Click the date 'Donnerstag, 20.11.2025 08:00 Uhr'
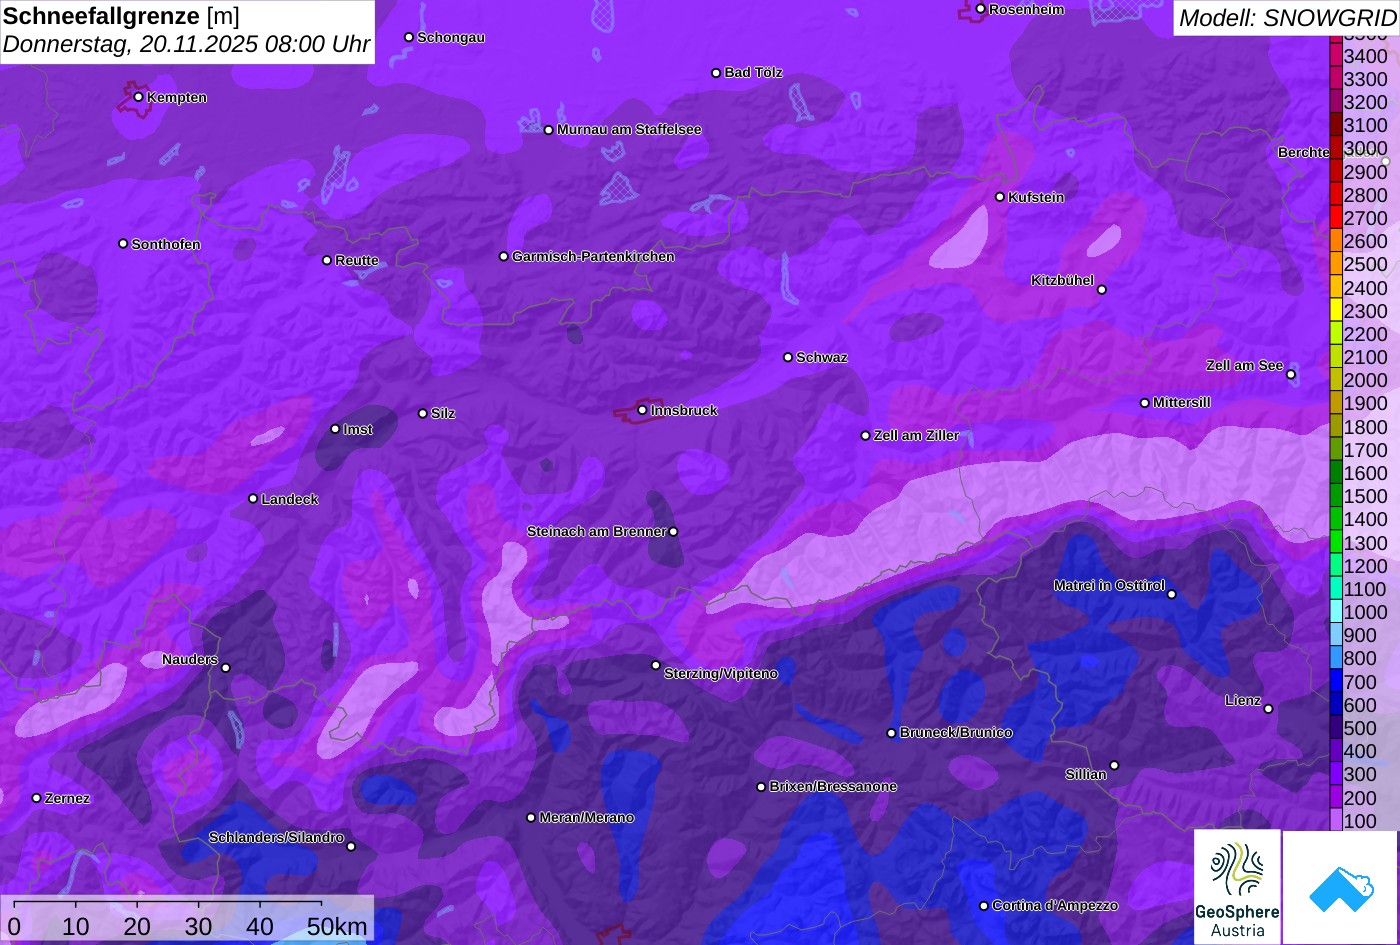The height and width of the screenshot is (945, 1400). pos(187,45)
